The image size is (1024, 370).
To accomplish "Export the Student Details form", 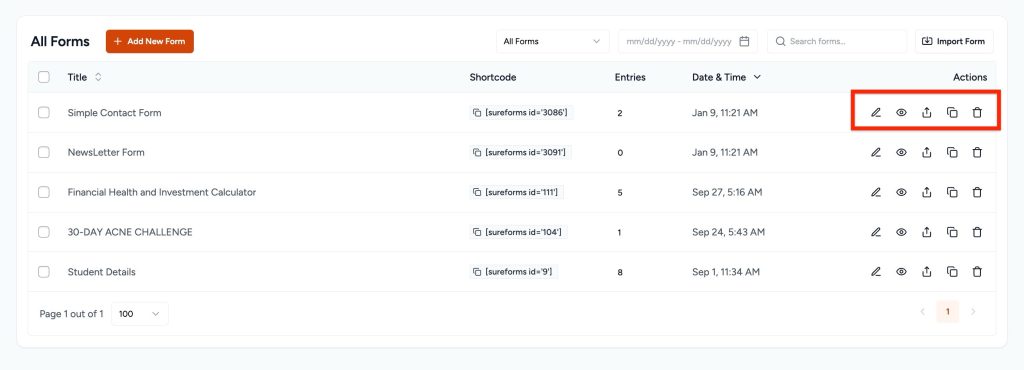I will tap(926, 272).
